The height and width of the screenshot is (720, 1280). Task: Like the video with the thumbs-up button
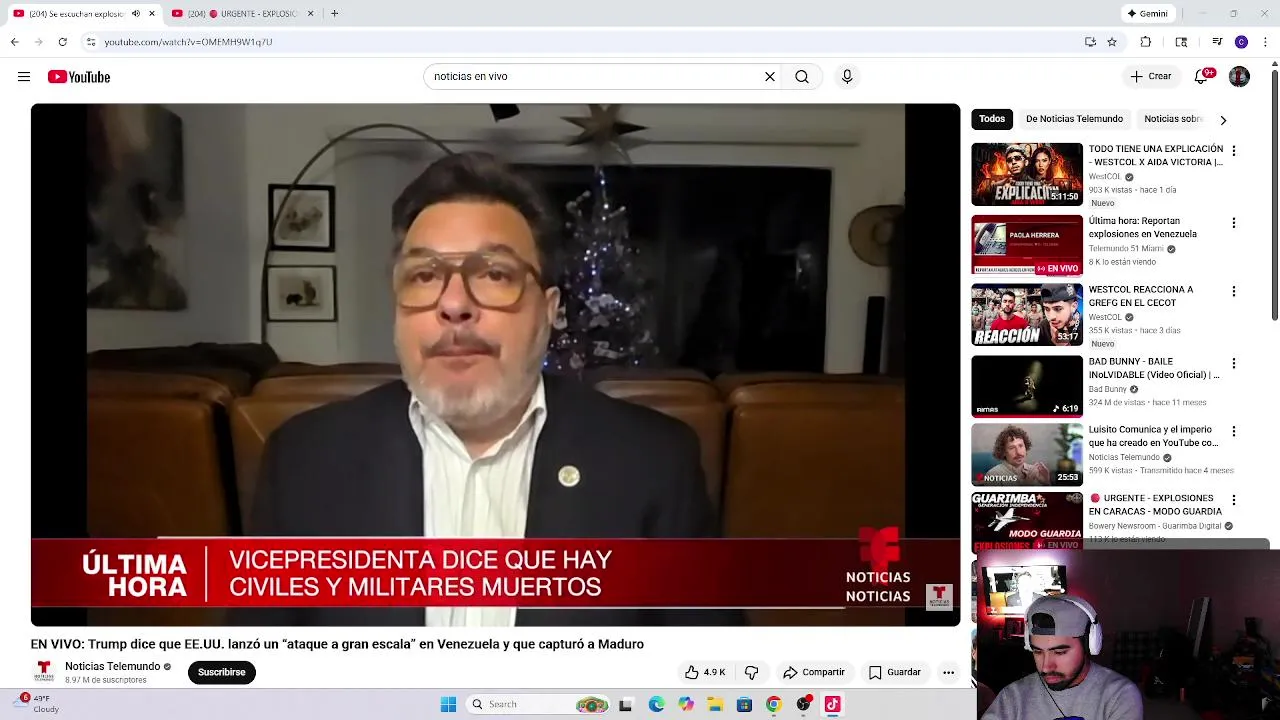[x=705, y=672]
